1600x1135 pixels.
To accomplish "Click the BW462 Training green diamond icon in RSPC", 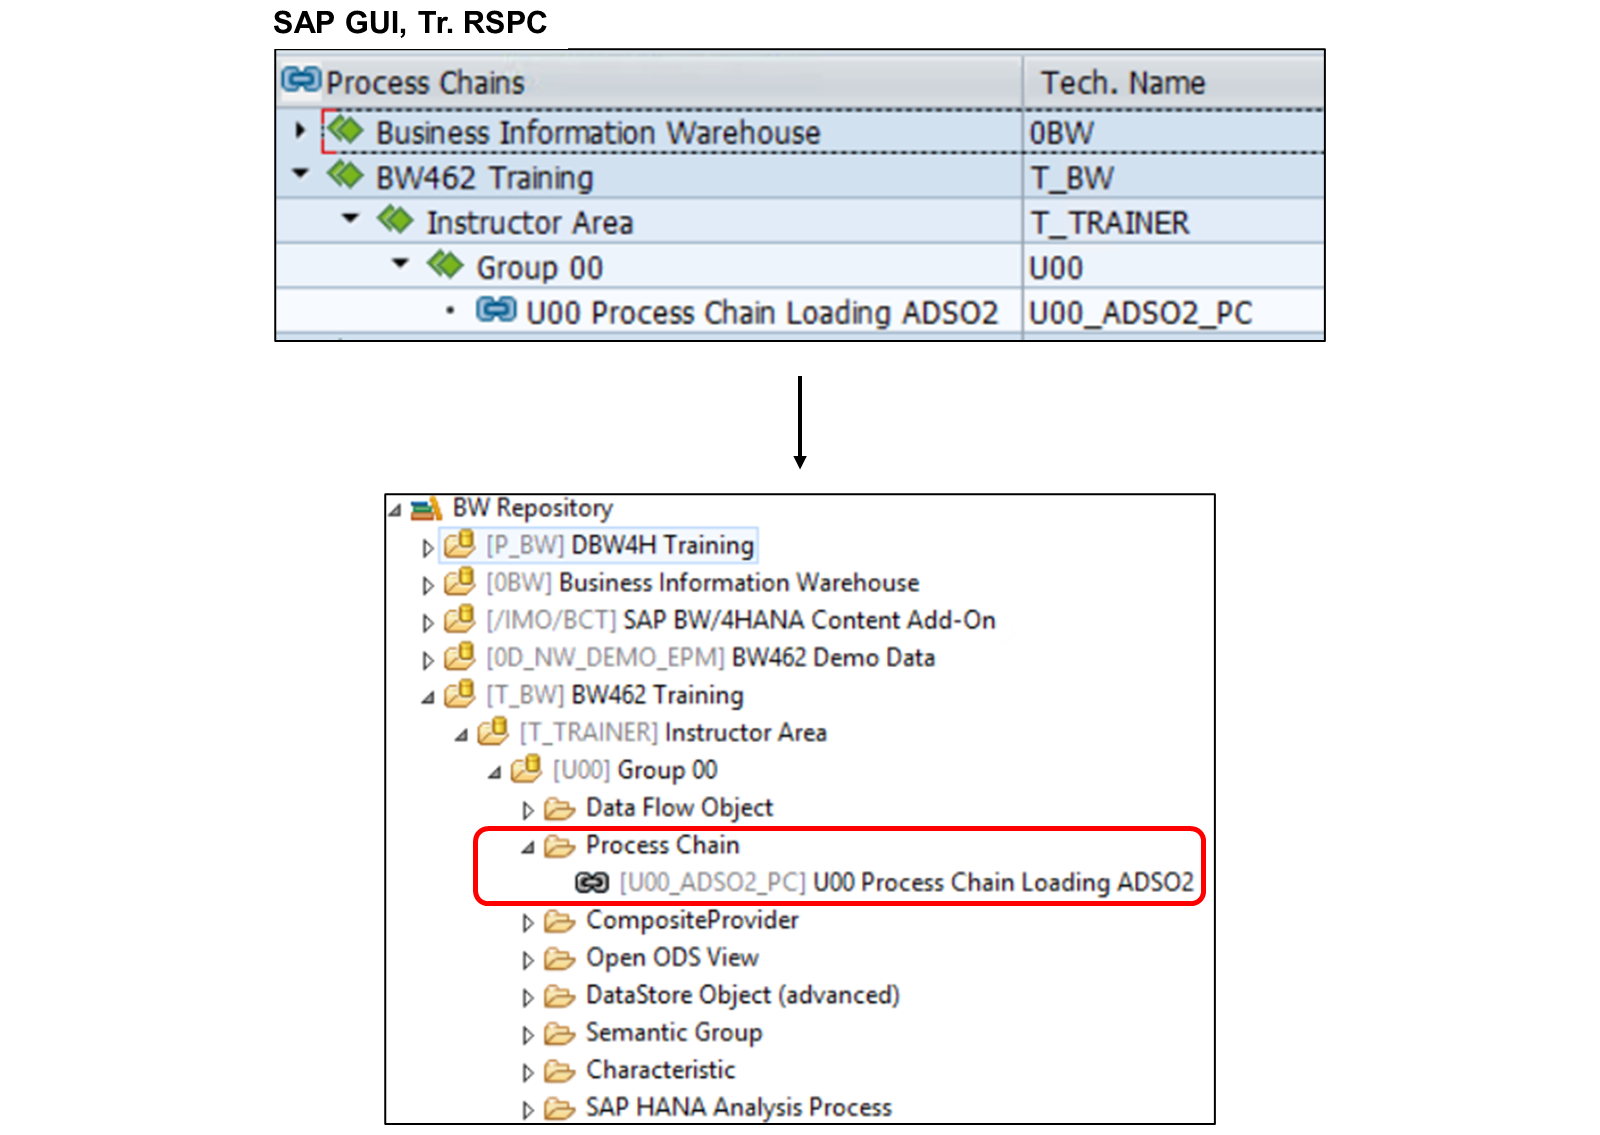I will click(345, 175).
